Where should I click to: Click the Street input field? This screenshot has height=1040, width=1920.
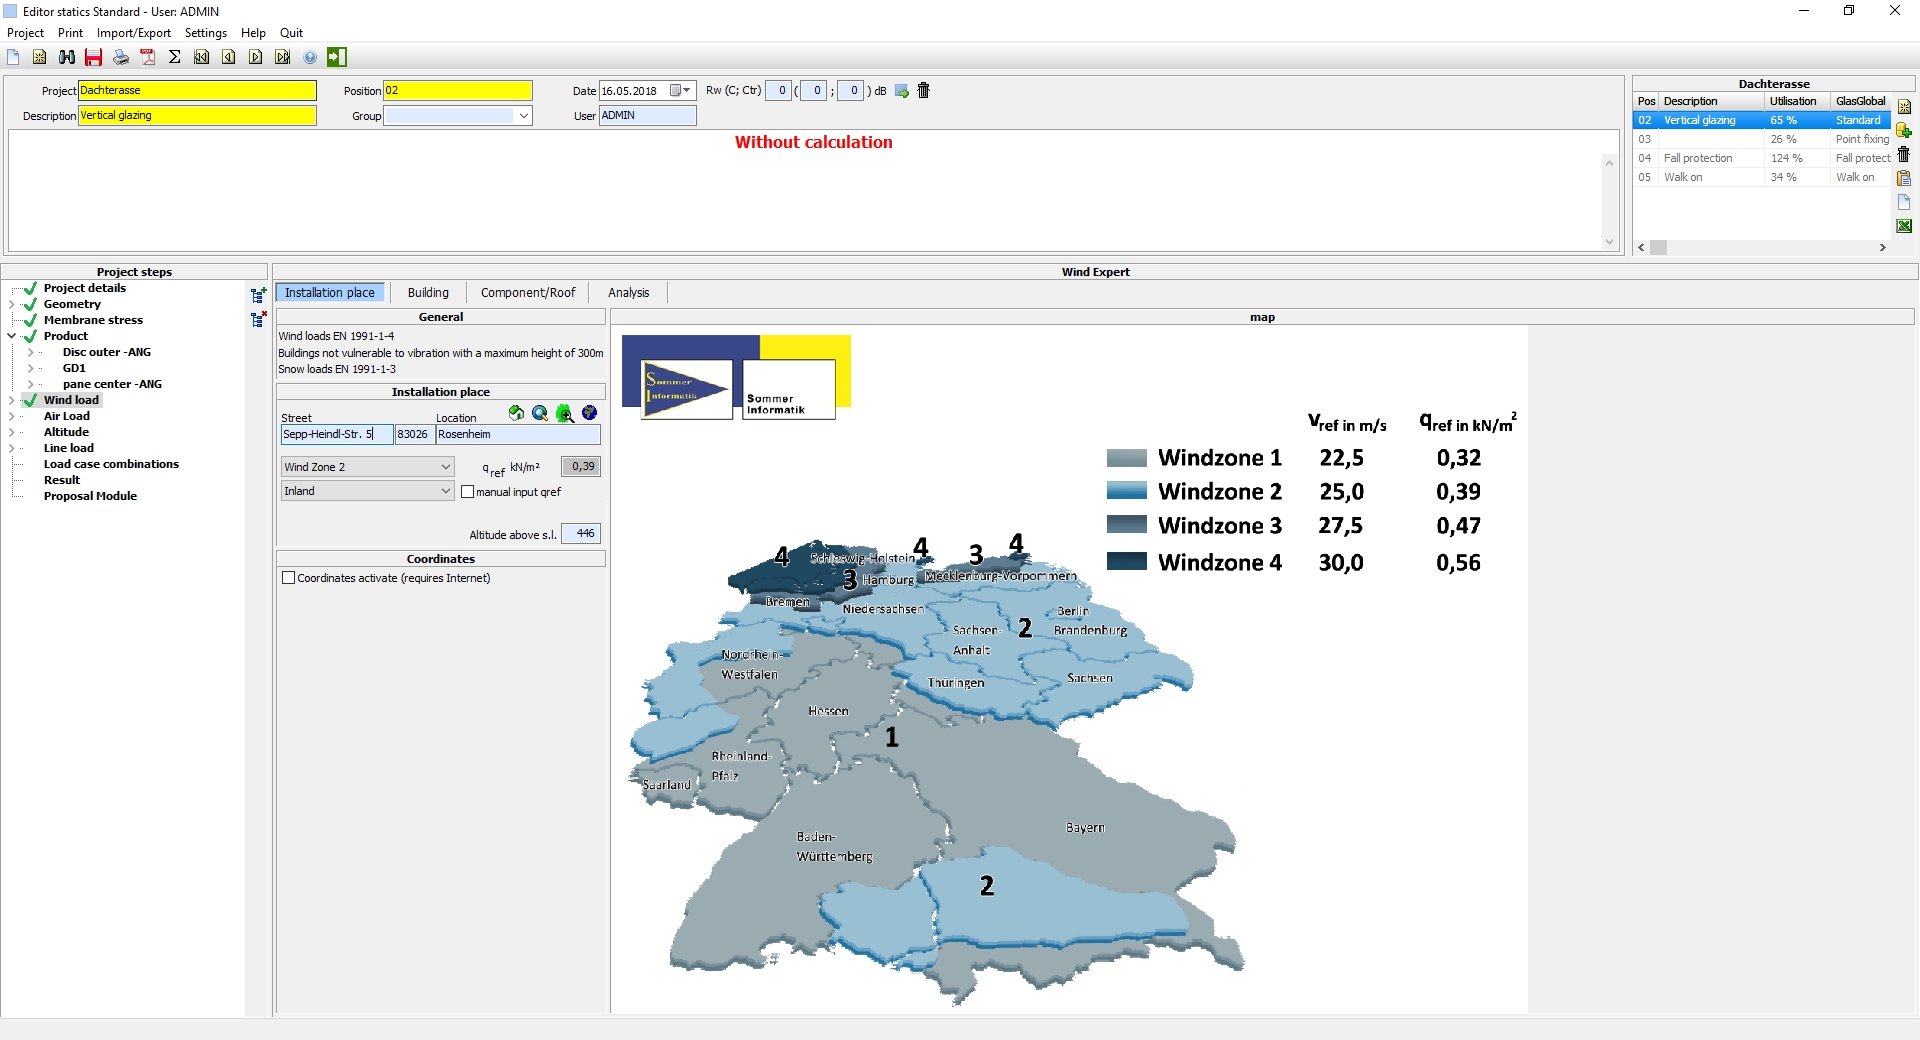click(336, 434)
